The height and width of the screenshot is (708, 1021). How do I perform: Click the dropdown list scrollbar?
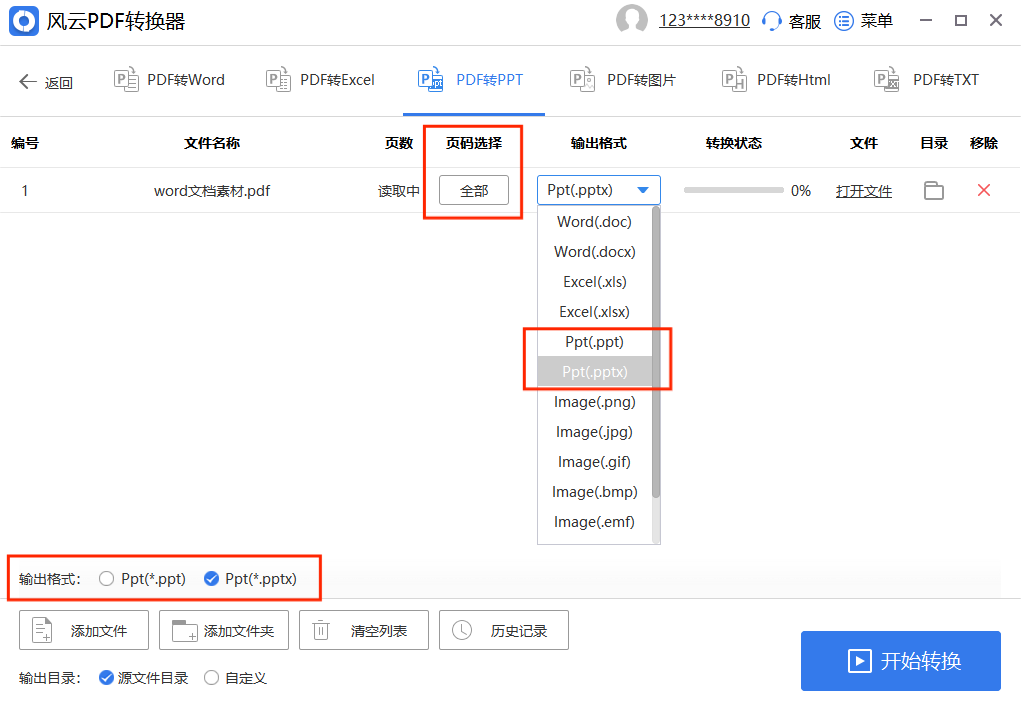pyautogui.click(x=656, y=352)
